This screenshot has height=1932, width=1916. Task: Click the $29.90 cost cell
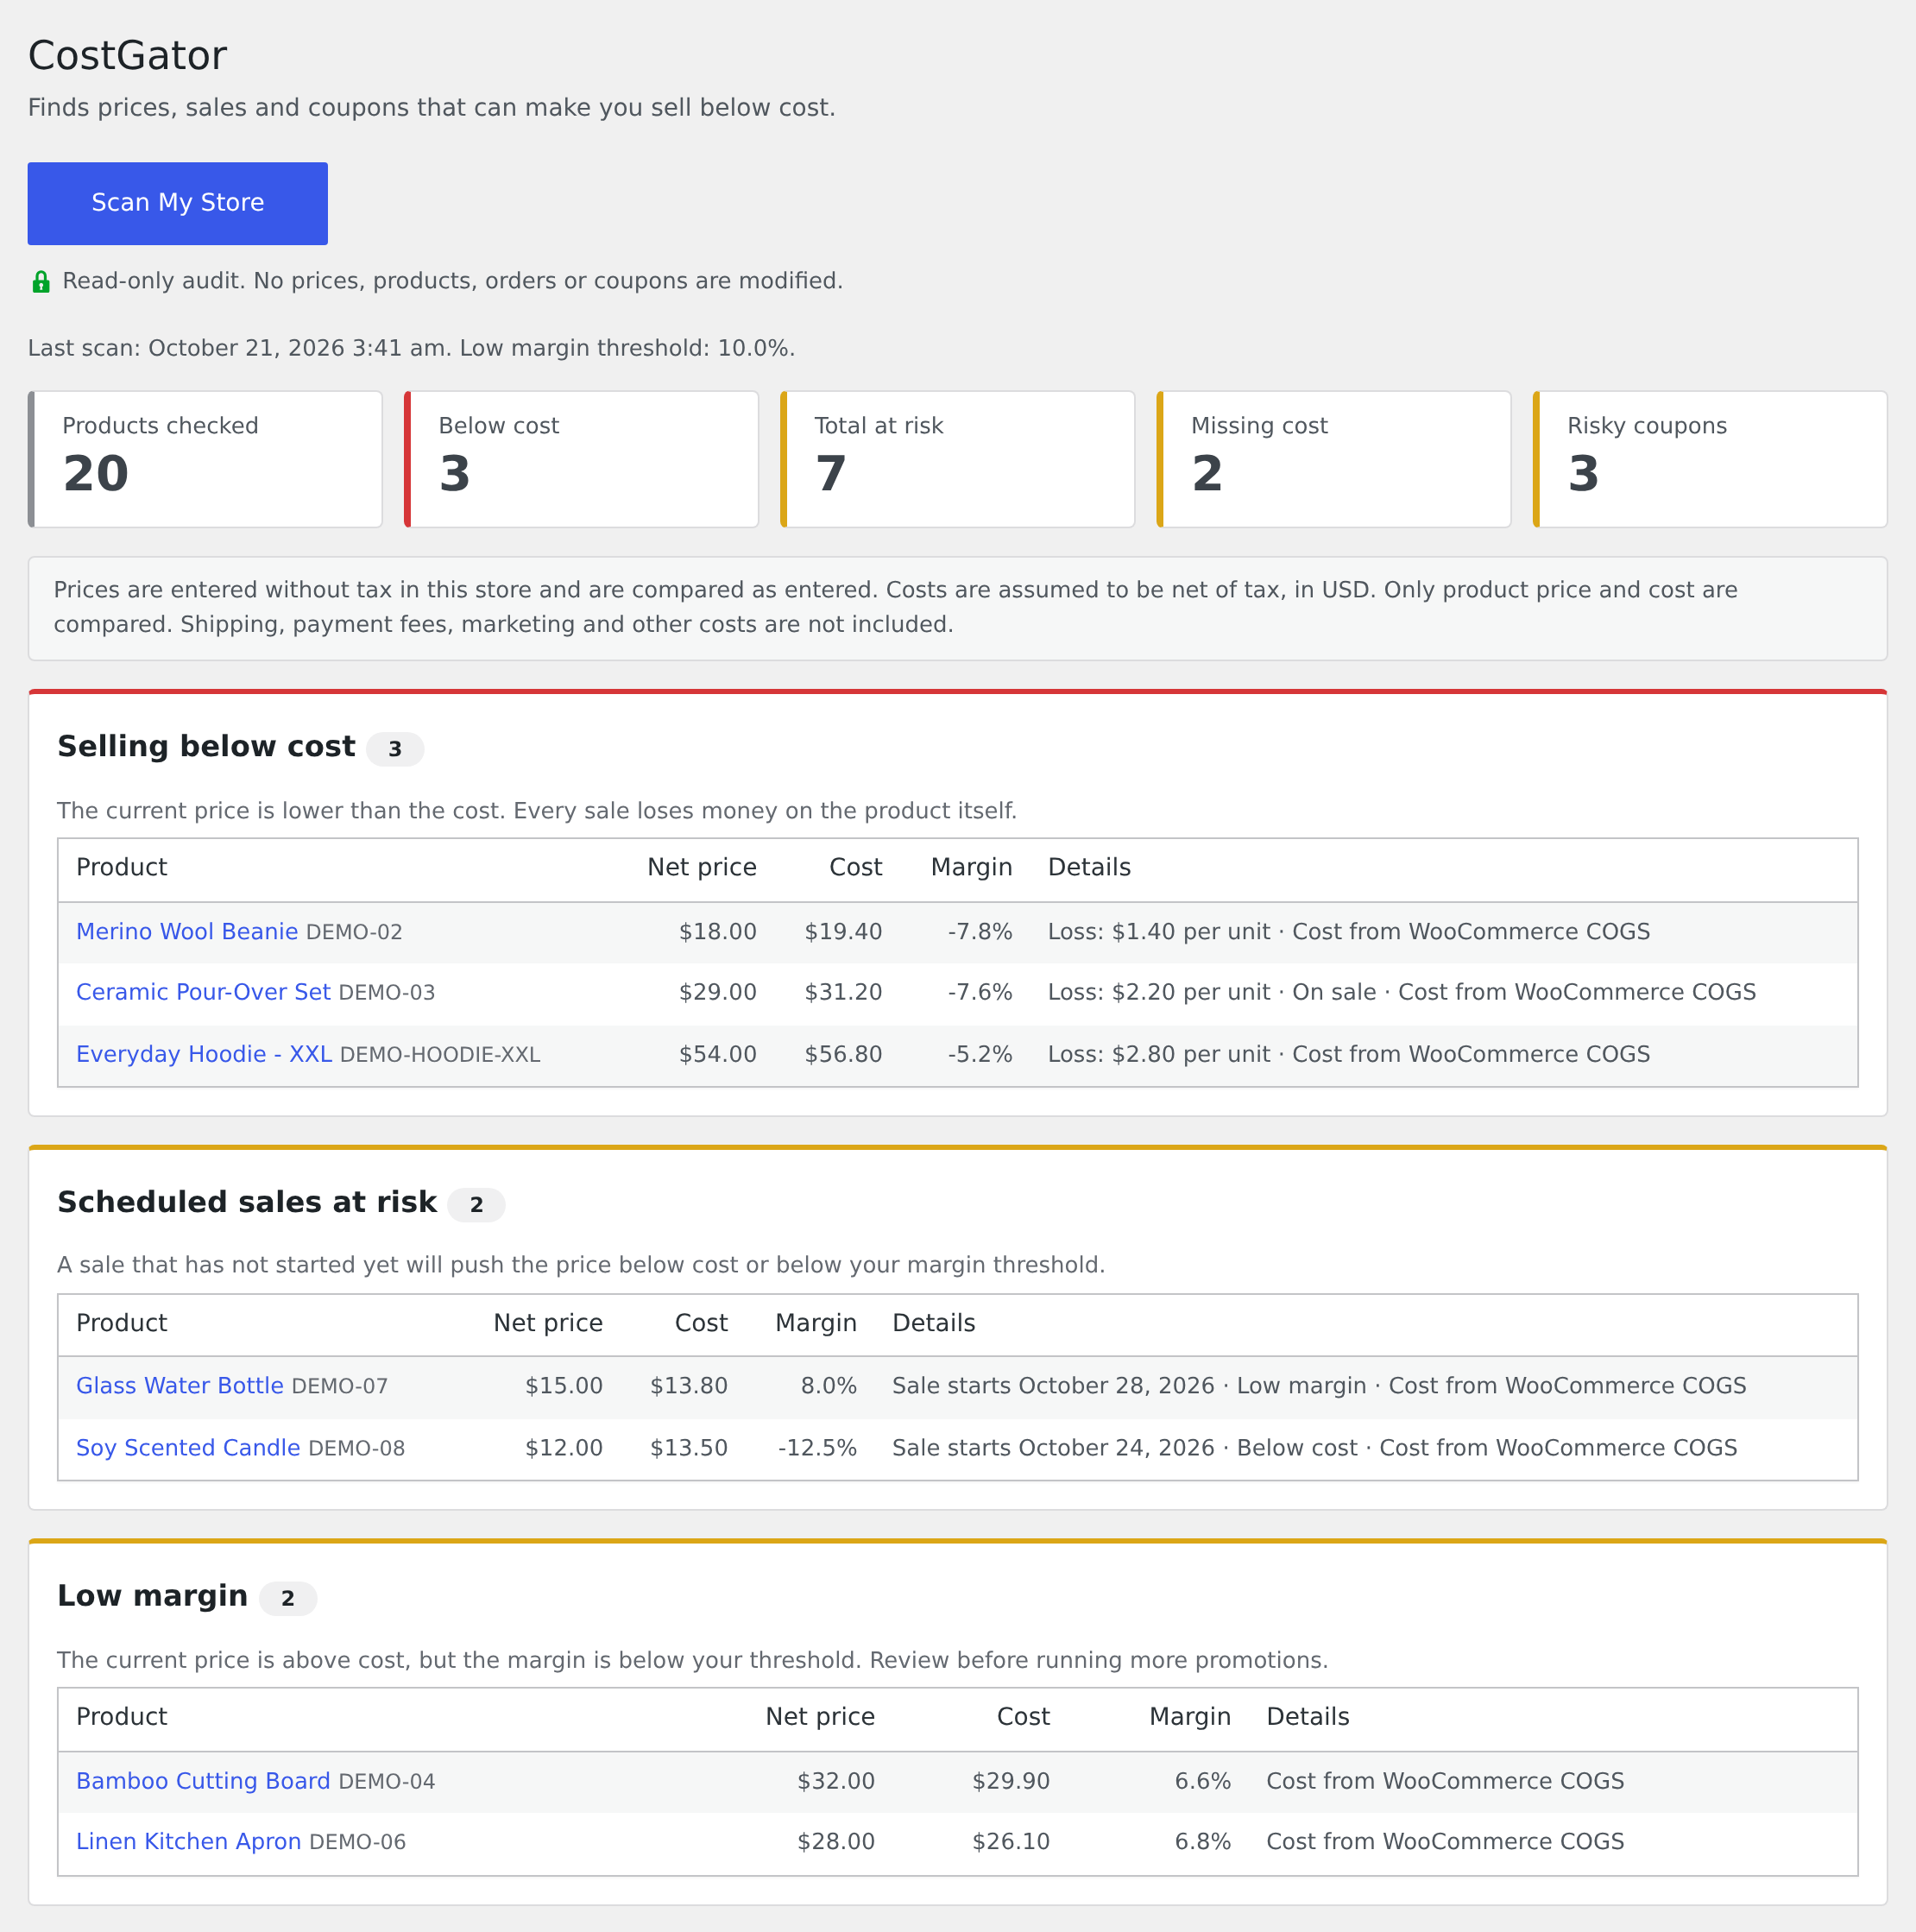(1011, 1781)
